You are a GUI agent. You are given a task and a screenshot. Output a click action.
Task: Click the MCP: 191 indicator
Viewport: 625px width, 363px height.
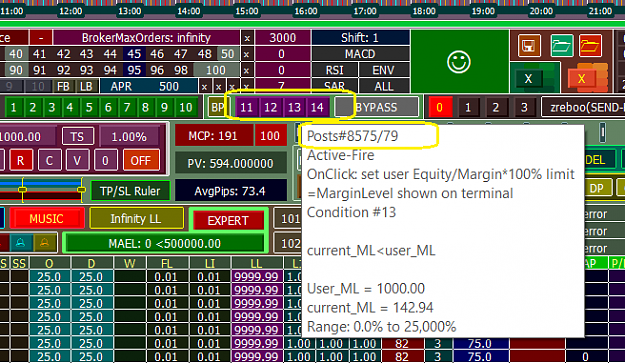[213, 136]
